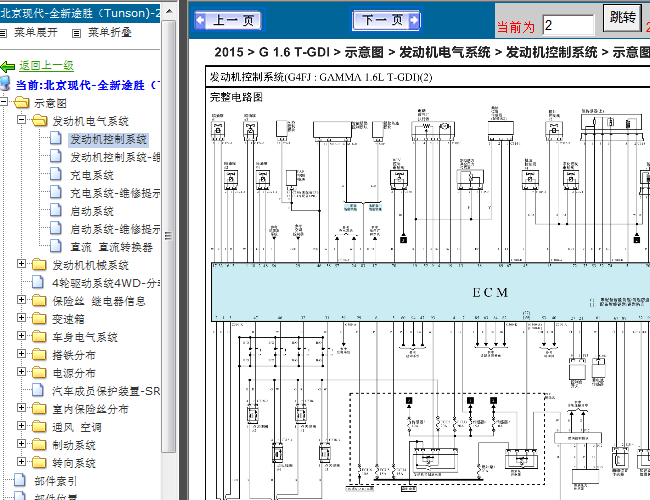Click the left panel vertical scrollbar thumb
This screenshot has width=650, height=500.
pos(169,236)
